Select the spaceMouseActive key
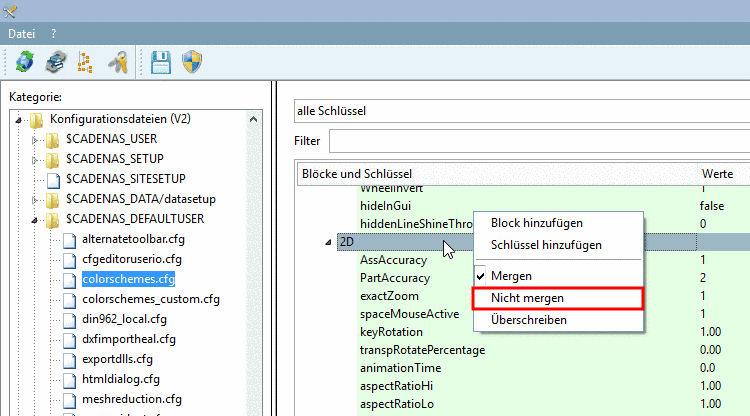The width and height of the screenshot is (750, 416). point(409,314)
